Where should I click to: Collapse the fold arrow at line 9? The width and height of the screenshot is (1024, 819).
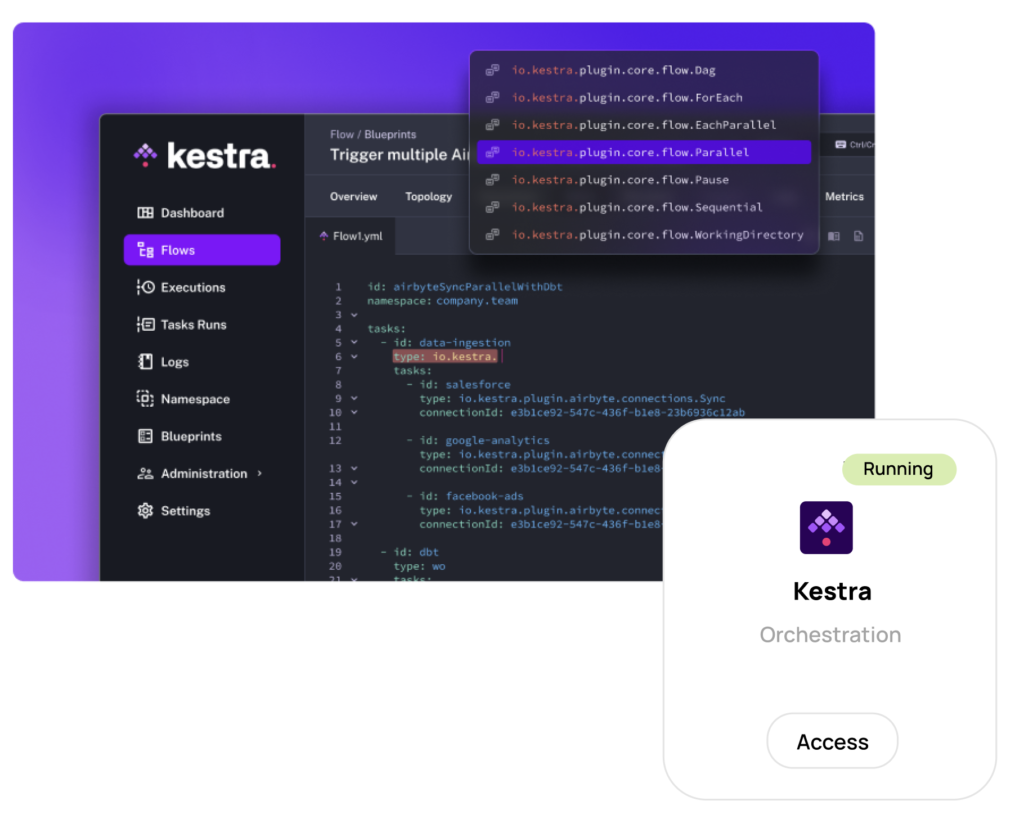(x=354, y=398)
